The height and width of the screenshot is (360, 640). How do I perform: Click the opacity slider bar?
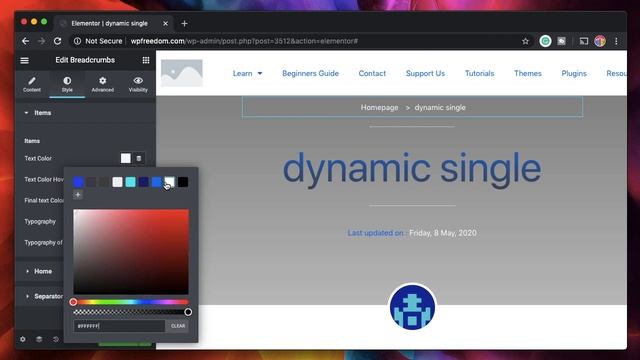[131, 312]
